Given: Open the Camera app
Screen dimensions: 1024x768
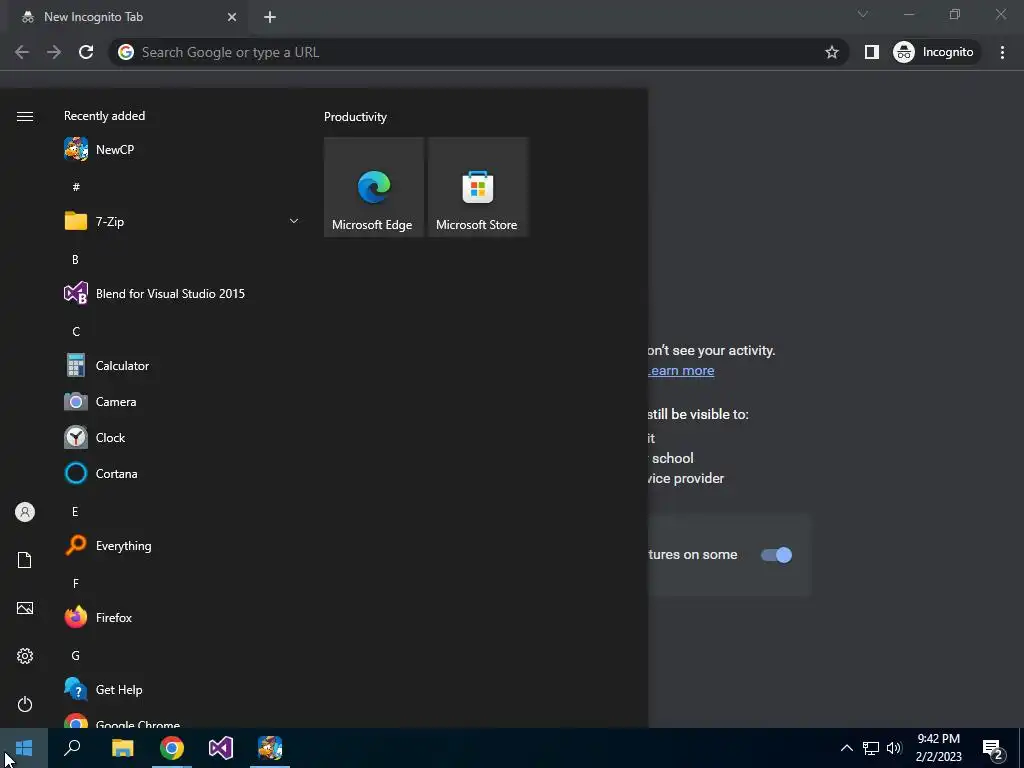Looking at the screenshot, I should [182, 402].
